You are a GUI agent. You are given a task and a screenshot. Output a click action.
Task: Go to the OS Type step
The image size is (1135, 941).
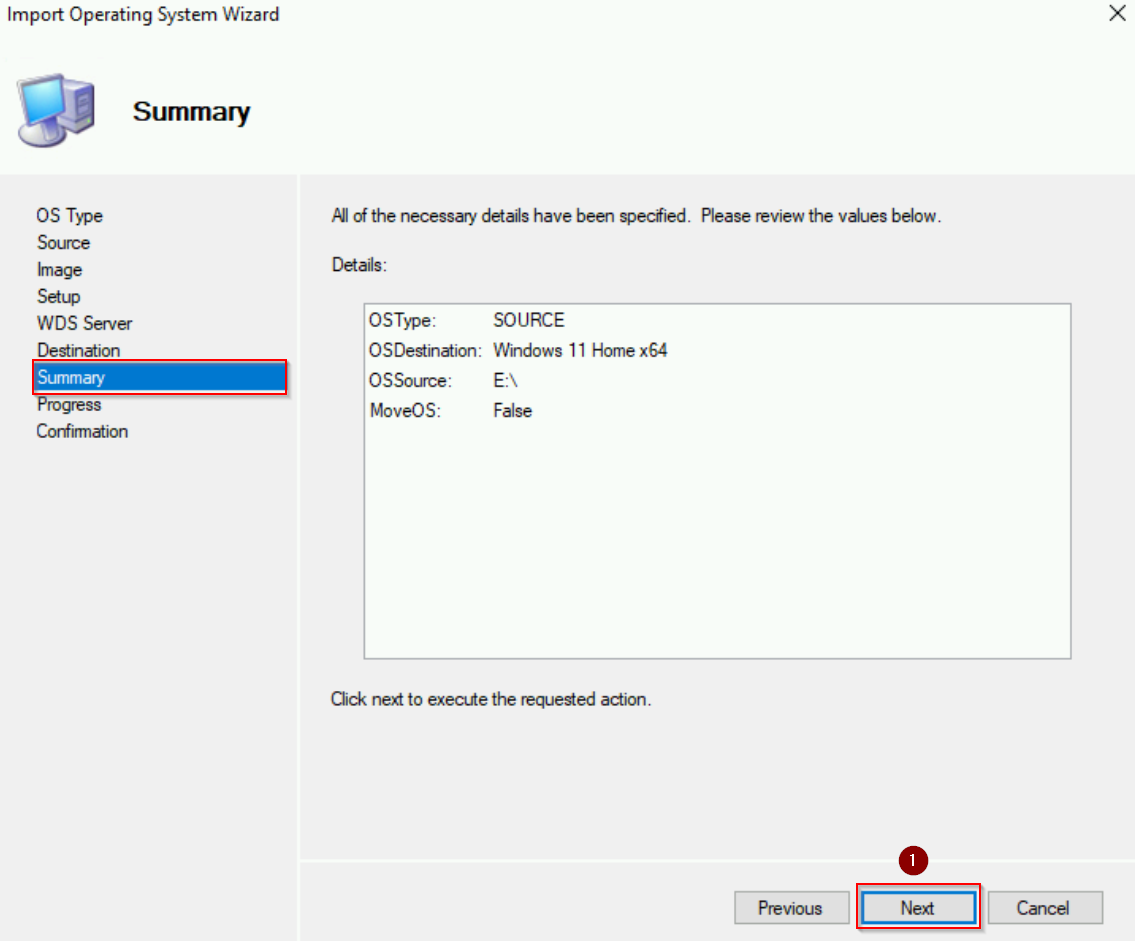click(x=69, y=216)
